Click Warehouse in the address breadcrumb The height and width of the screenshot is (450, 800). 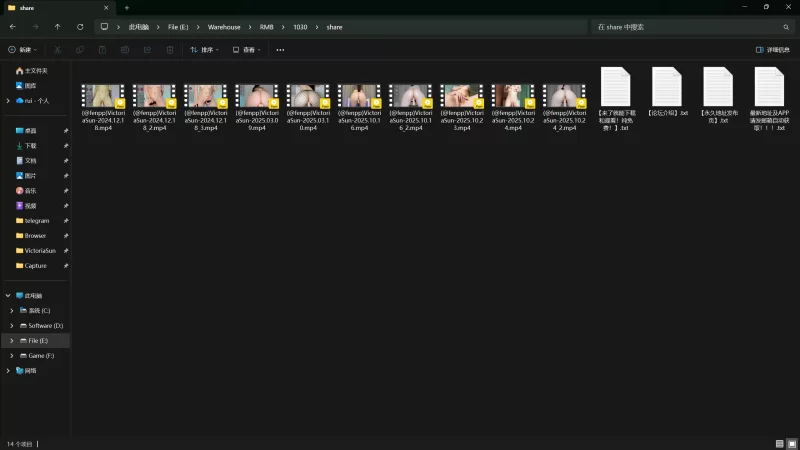224,27
